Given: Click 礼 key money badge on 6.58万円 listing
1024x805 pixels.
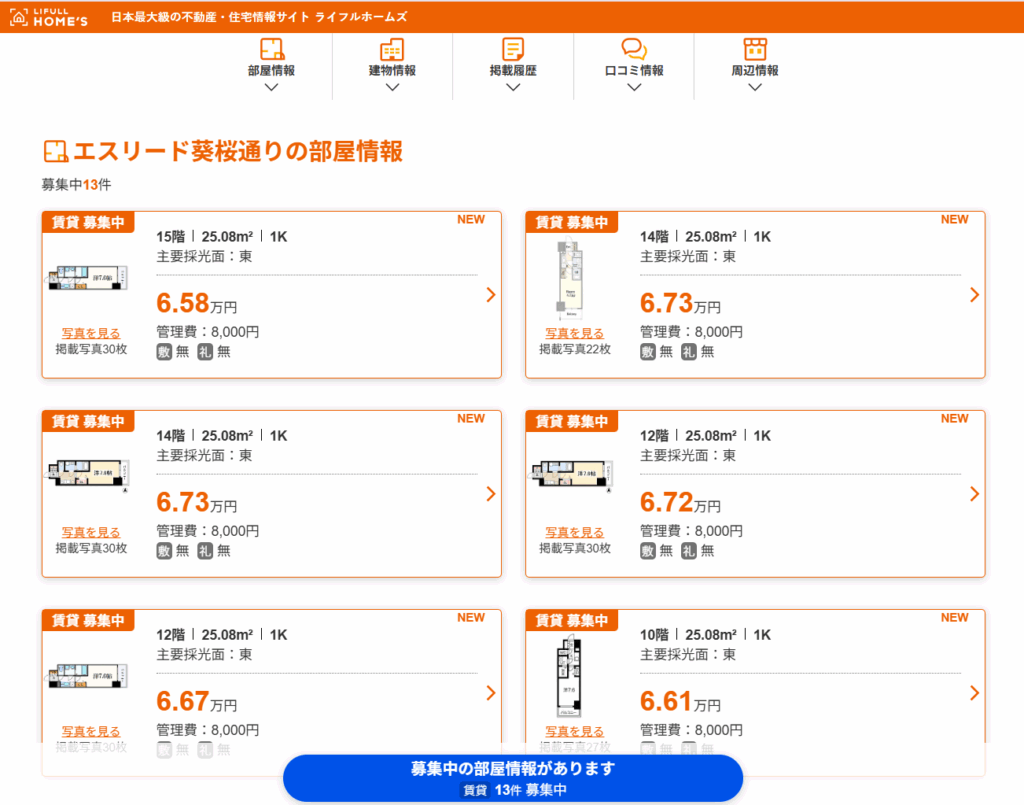Looking at the screenshot, I should [x=205, y=353].
